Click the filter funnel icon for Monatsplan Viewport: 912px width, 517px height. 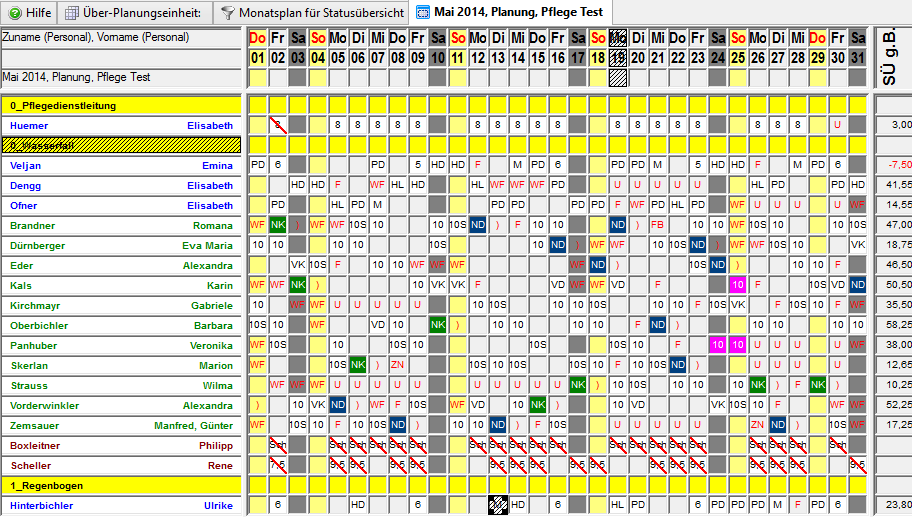point(228,13)
